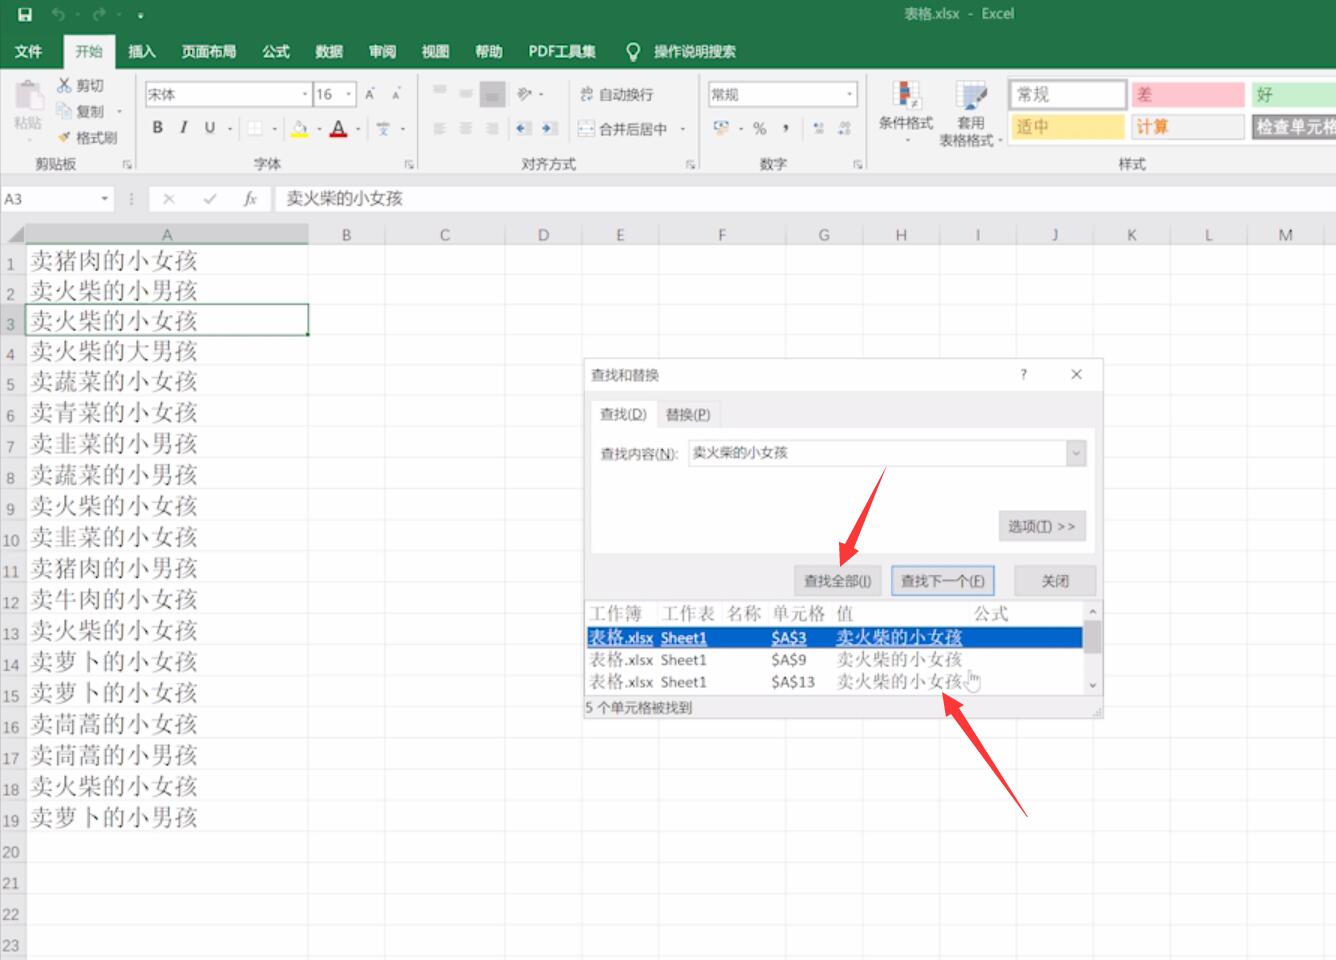Click the 查找下一个 (Find Next) button
This screenshot has height=960, width=1336.
coord(942,580)
